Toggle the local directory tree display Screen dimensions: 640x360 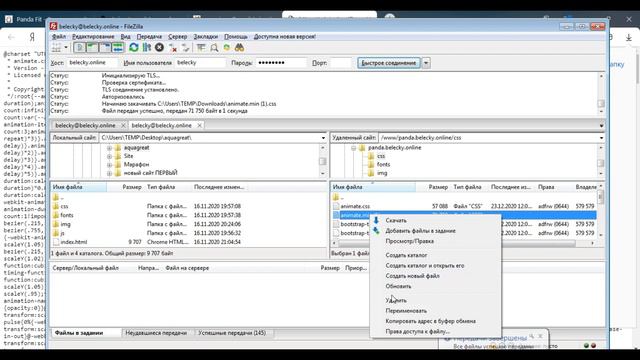92,48
